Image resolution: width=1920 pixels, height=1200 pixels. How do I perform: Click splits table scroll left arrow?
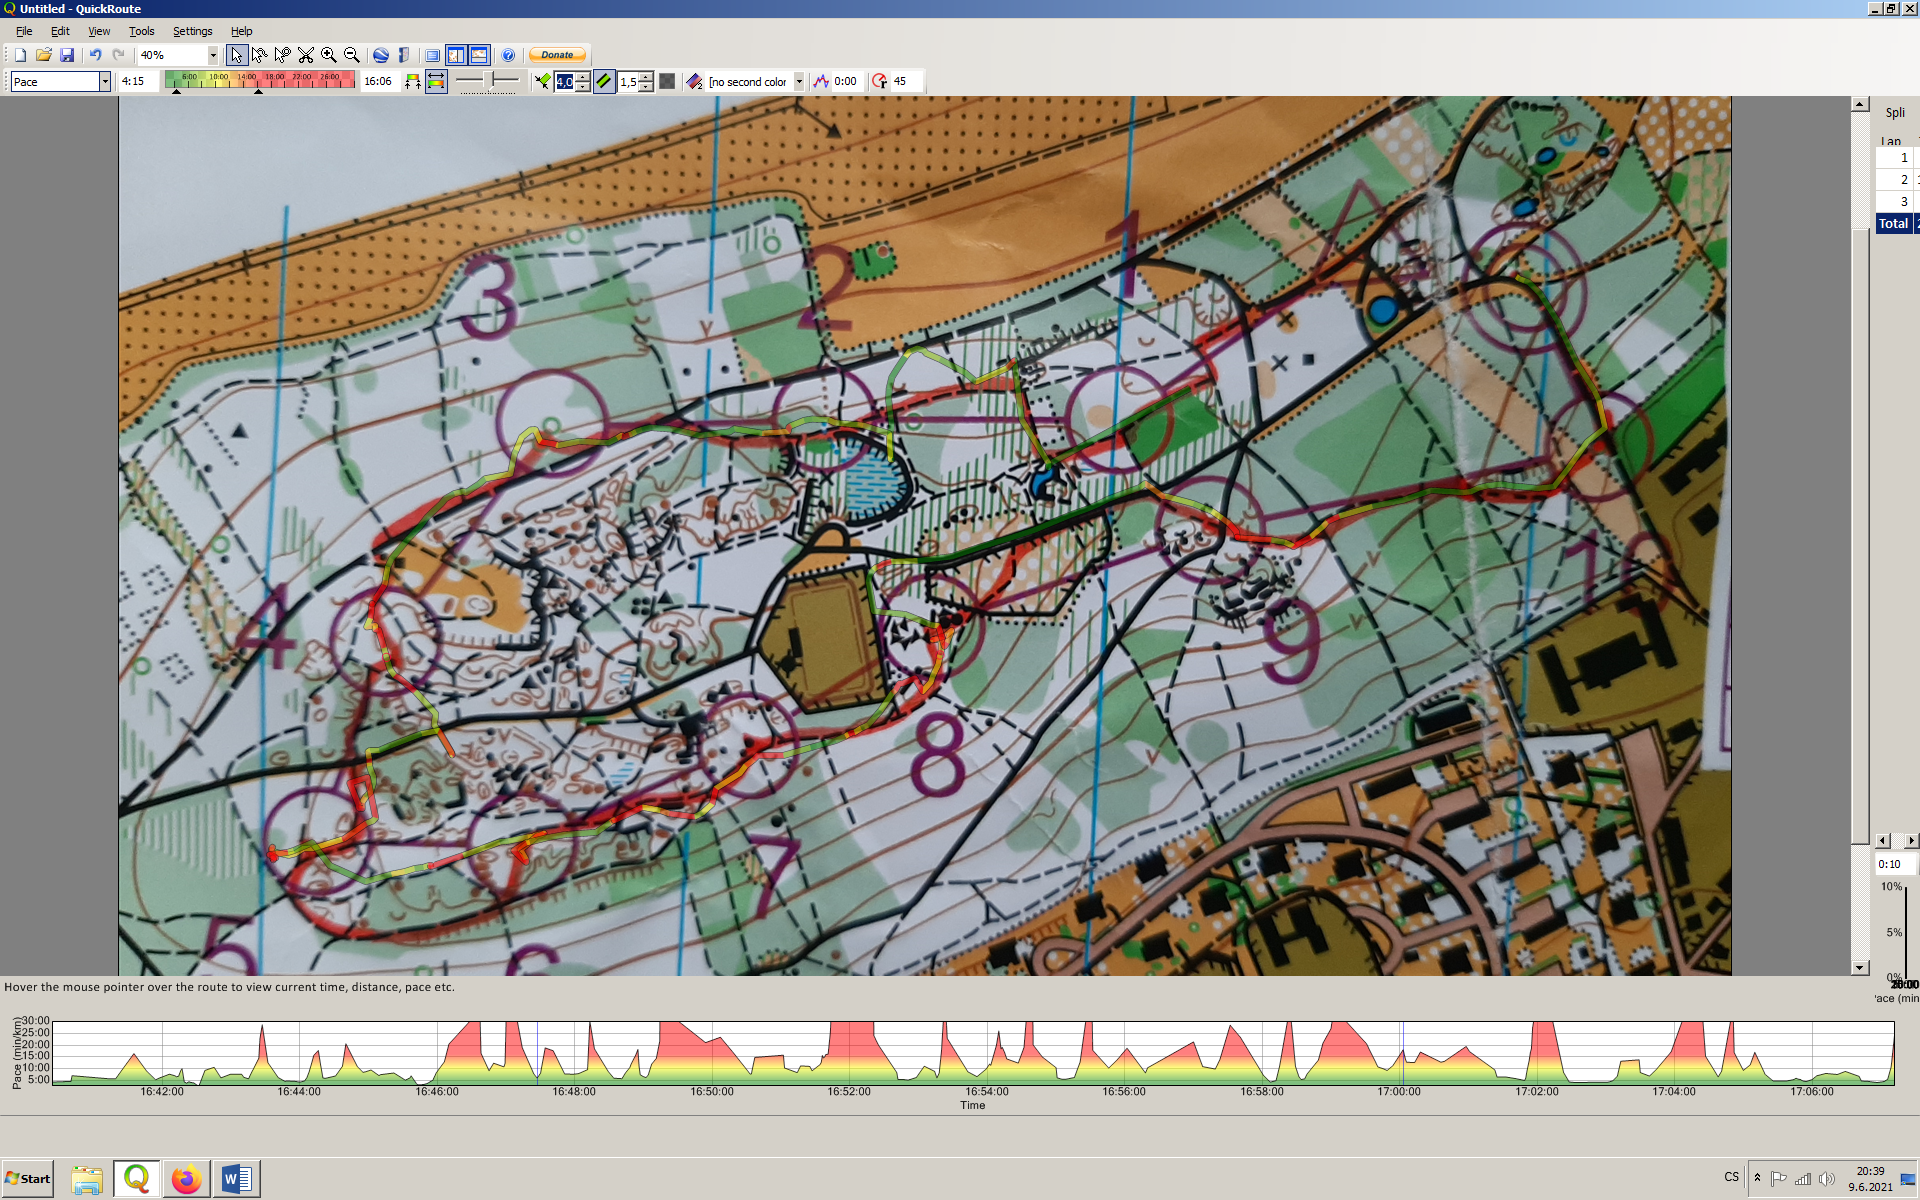tap(1883, 841)
